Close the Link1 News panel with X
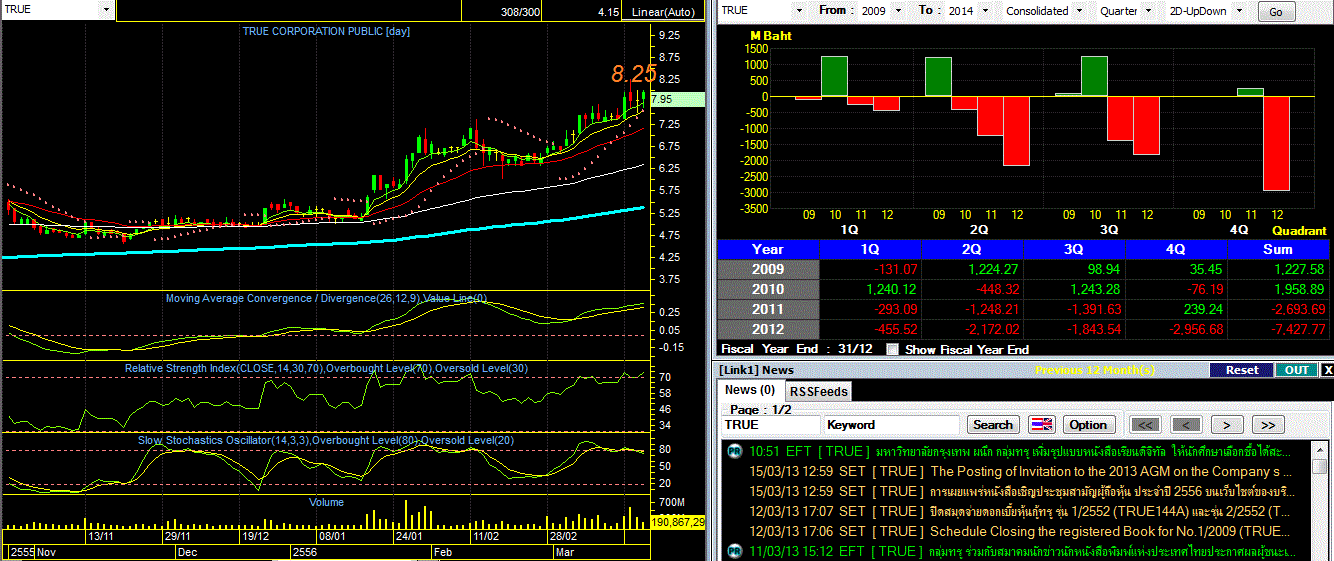1334x561 pixels. click(x=1327, y=370)
